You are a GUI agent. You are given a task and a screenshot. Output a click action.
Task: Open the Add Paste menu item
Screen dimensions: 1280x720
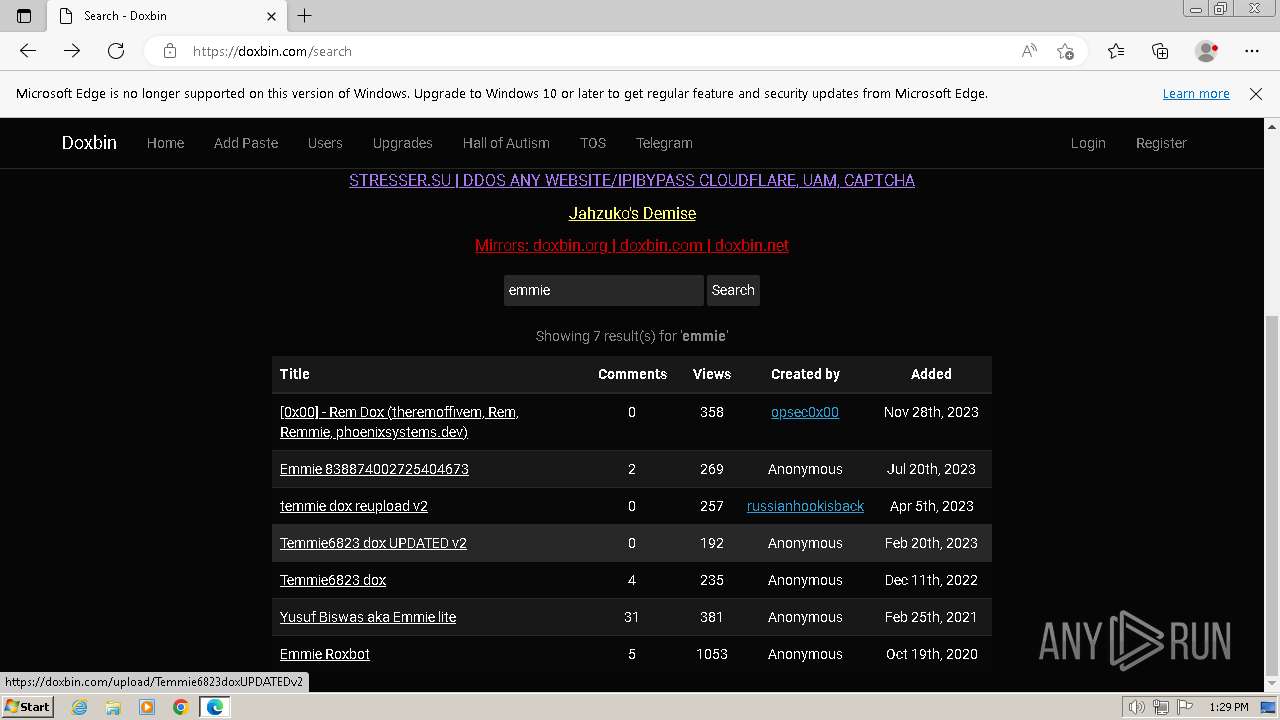click(x=246, y=143)
